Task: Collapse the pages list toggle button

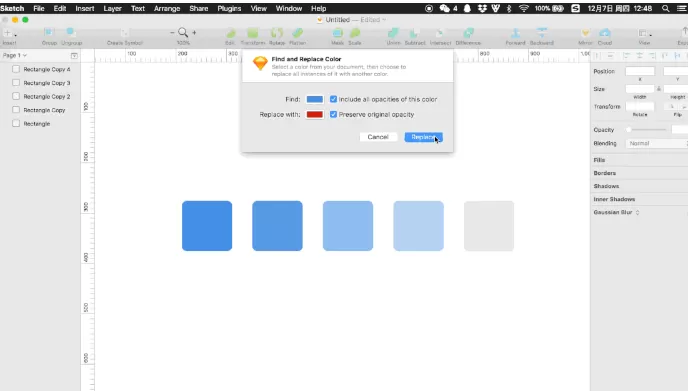Action: [74, 55]
